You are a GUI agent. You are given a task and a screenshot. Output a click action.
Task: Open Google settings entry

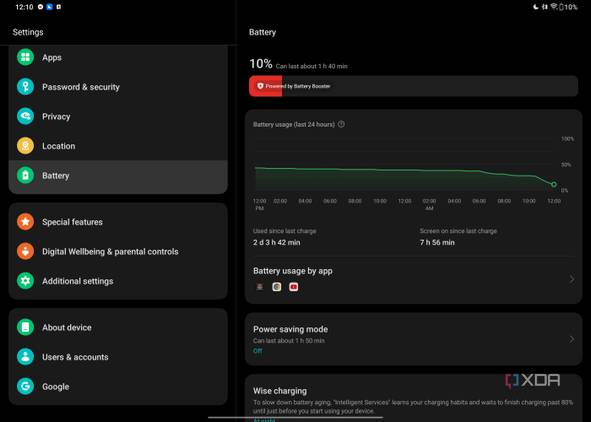click(118, 386)
